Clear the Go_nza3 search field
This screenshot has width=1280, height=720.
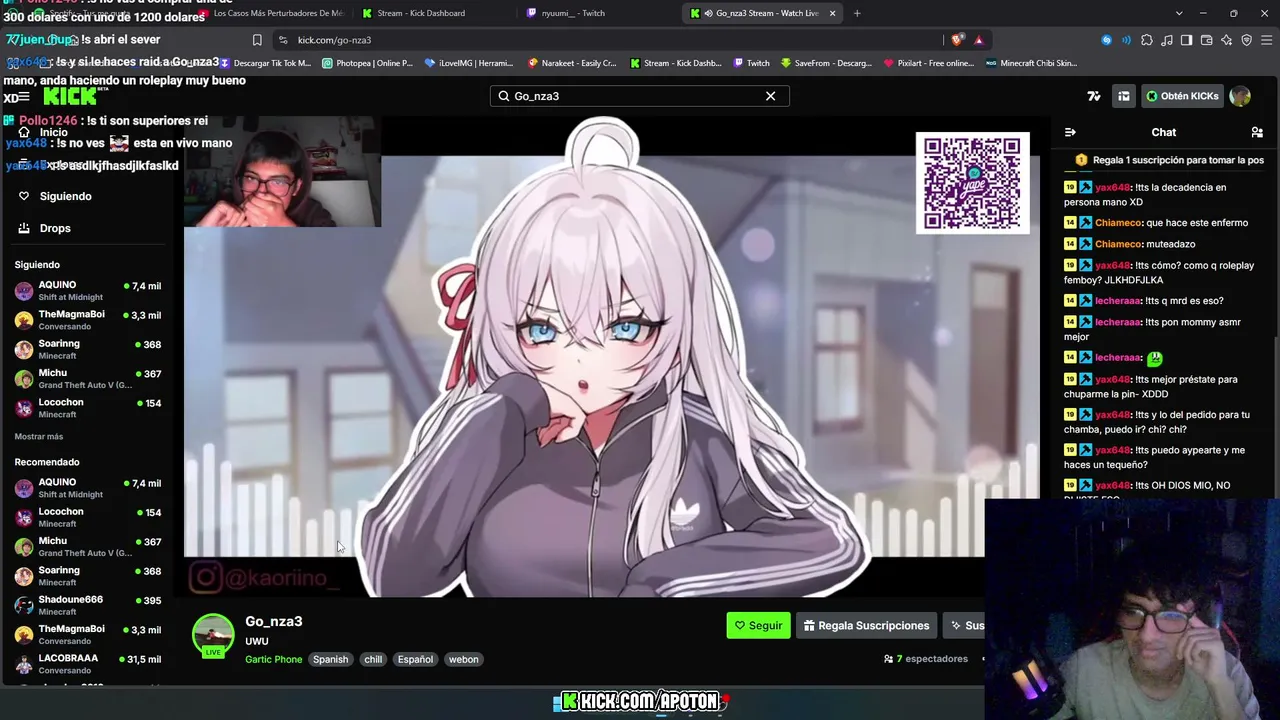(x=770, y=96)
